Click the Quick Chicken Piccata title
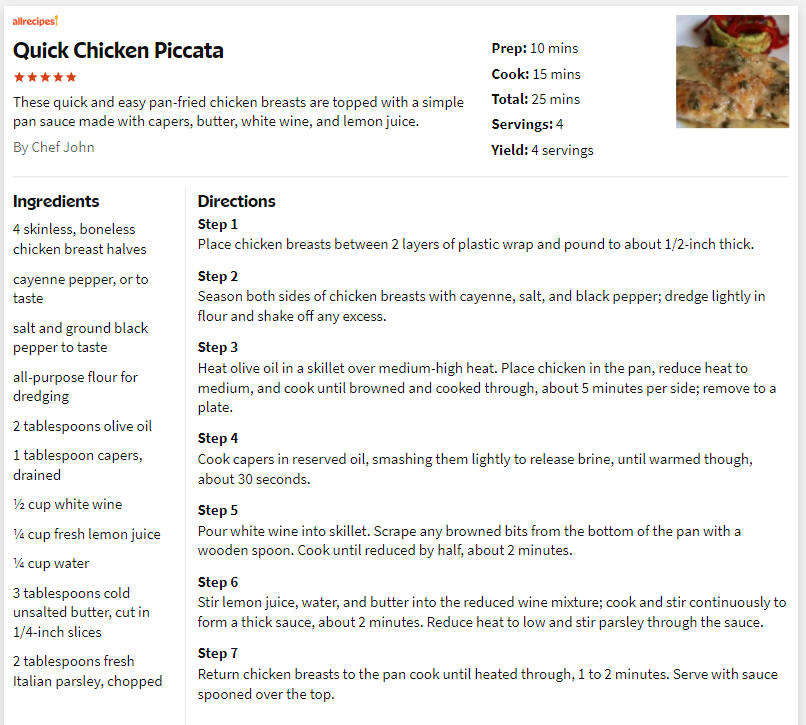Viewport: 806px width, 725px height. click(x=118, y=50)
